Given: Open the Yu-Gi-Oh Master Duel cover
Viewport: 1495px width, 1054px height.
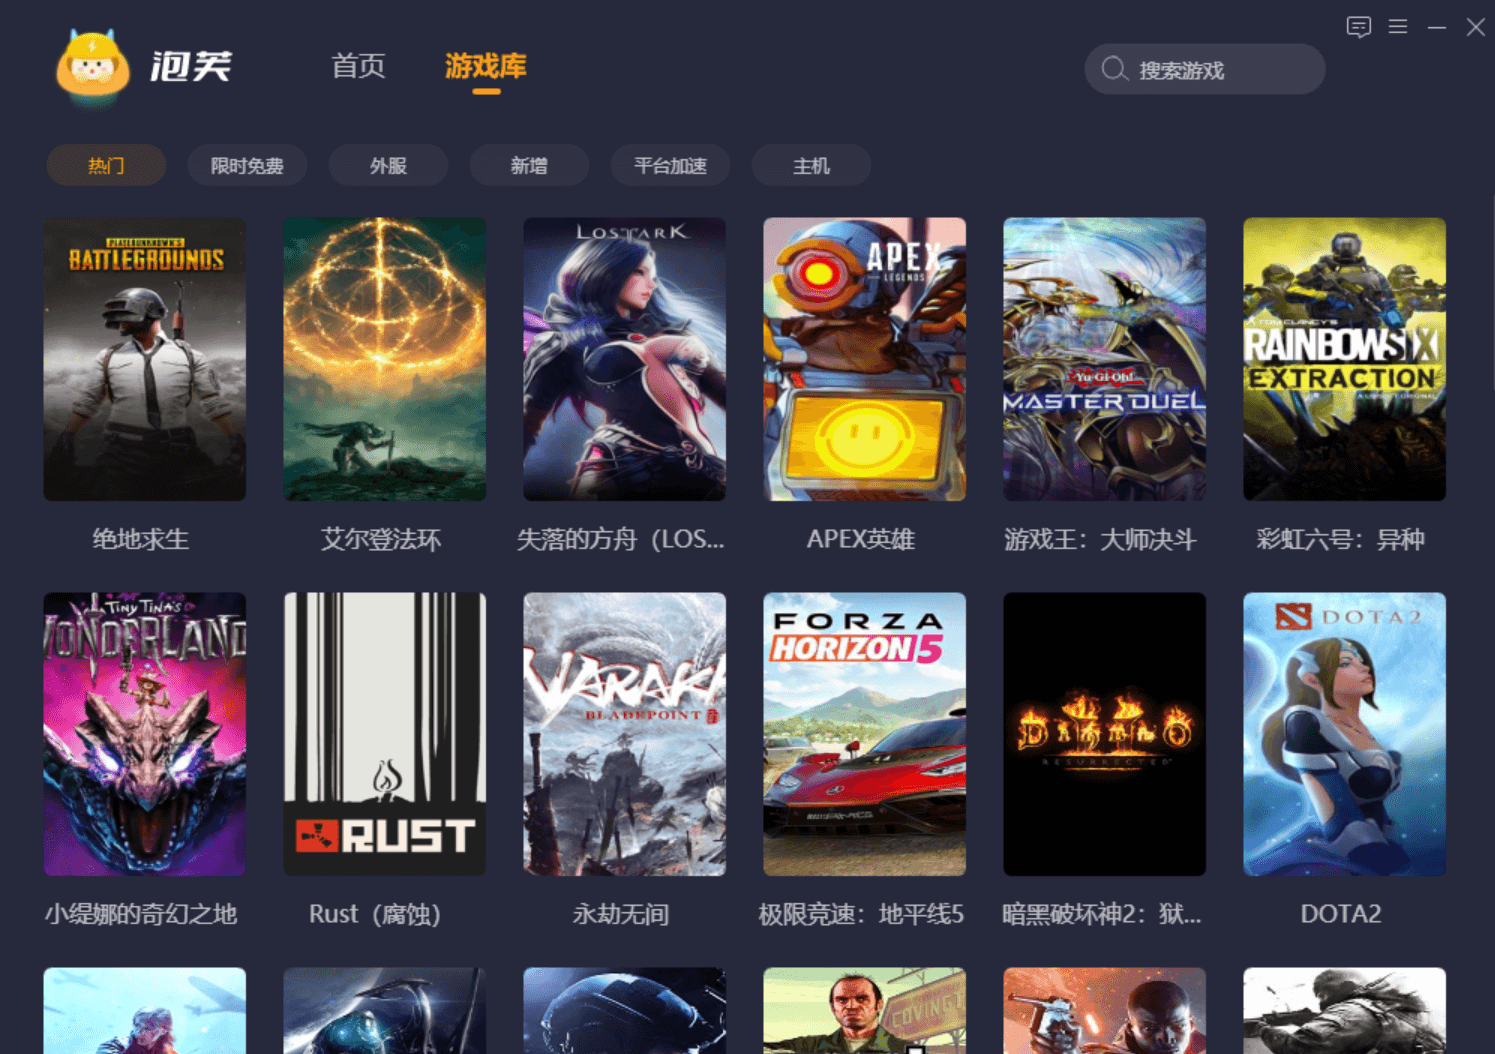Looking at the screenshot, I should point(1105,359).
